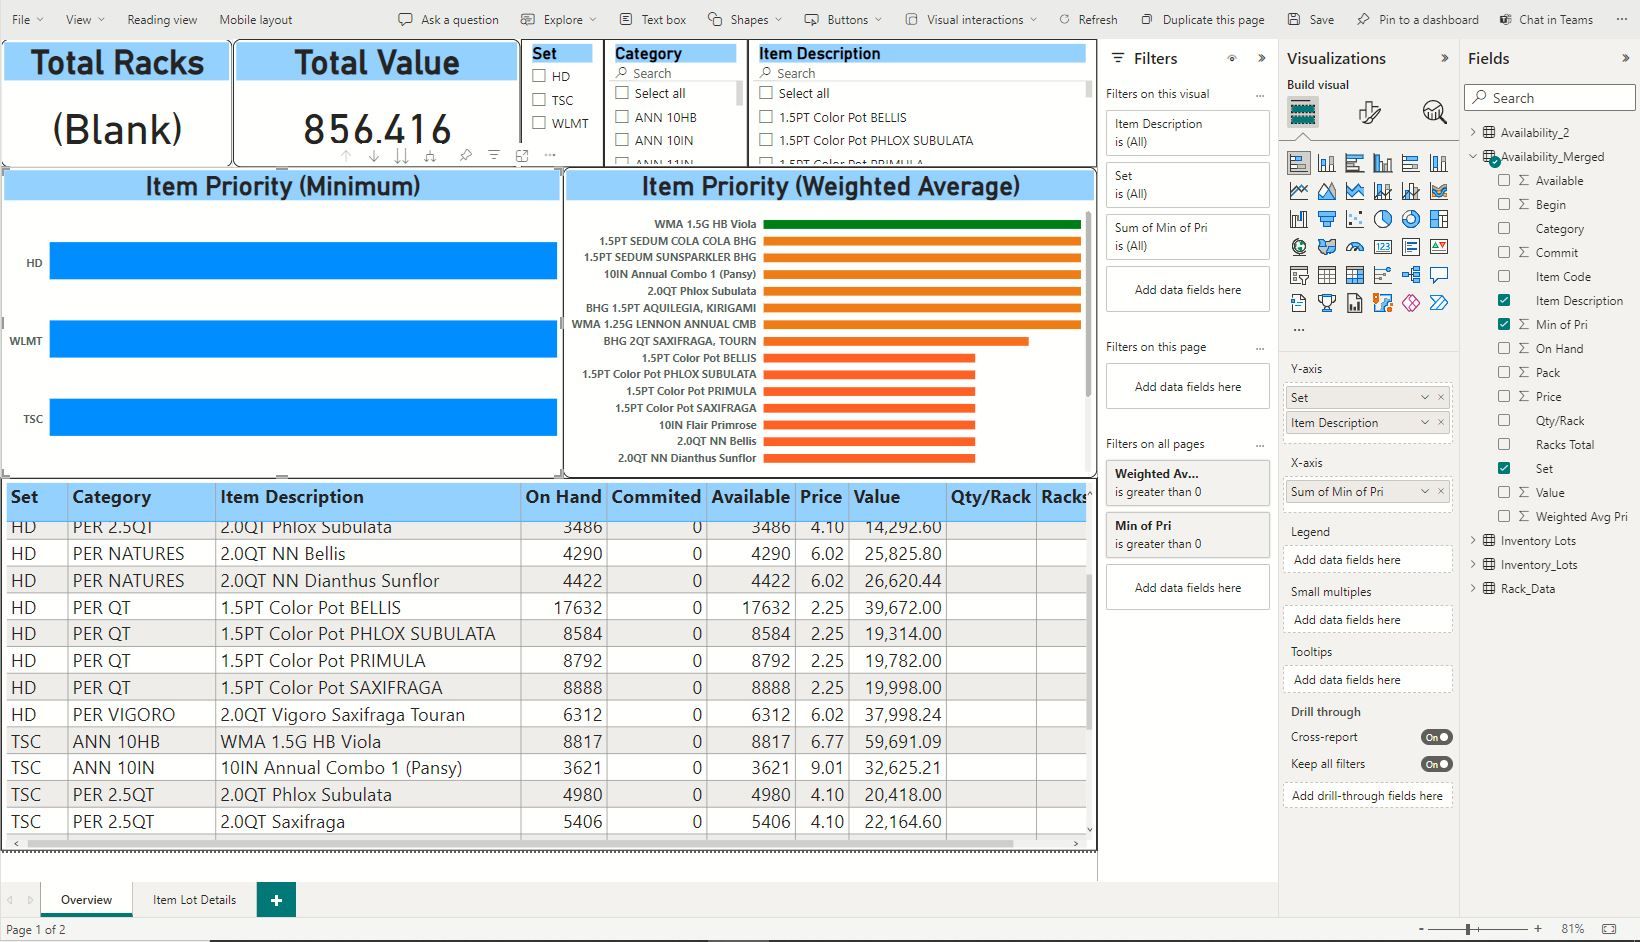
Task: Select the scatter chart visualization icon
Action: 1355,218
